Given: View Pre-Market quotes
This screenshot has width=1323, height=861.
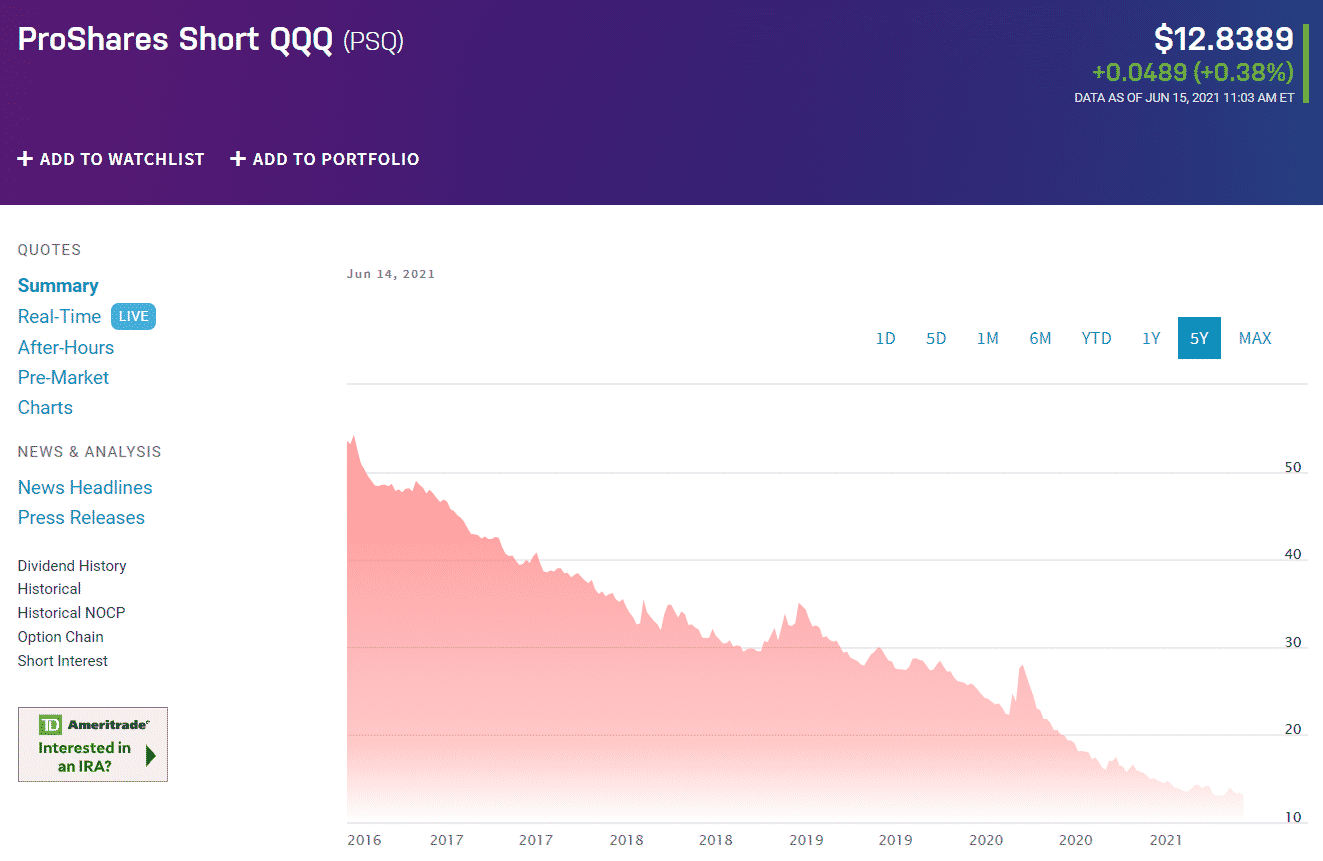Looking at the screenshot, I should 63,377.
